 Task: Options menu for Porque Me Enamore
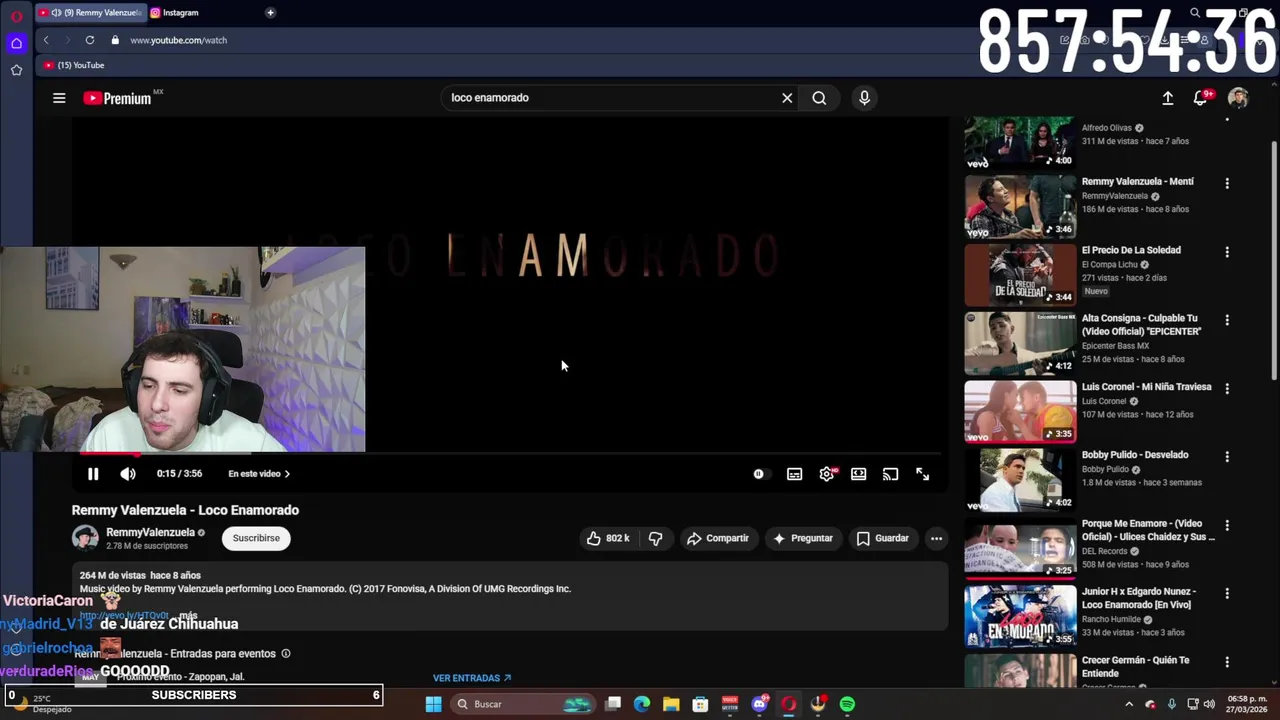(1227, 525)
